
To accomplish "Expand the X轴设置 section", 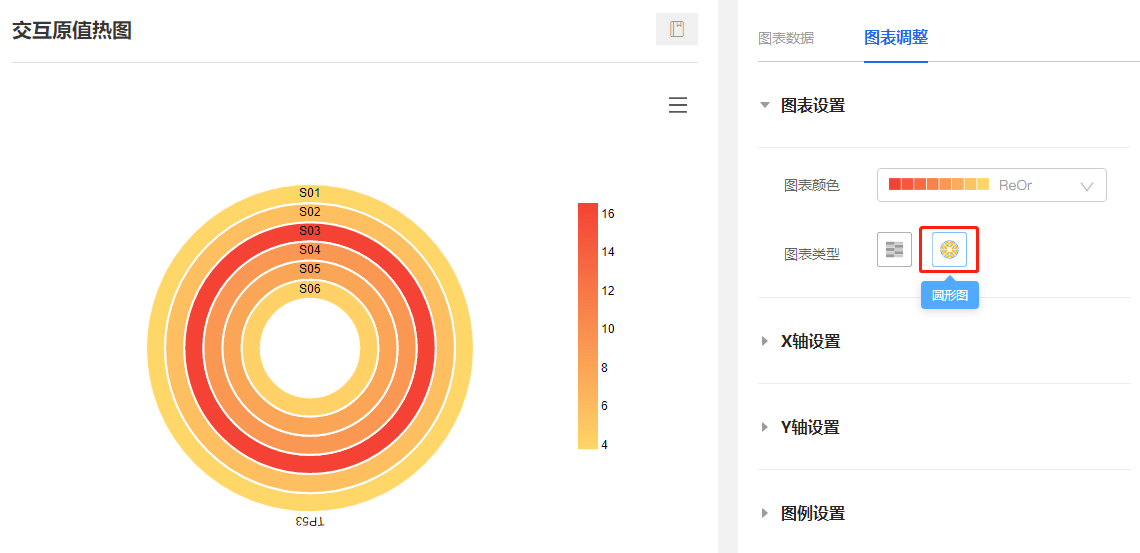I will pos(799,341).
